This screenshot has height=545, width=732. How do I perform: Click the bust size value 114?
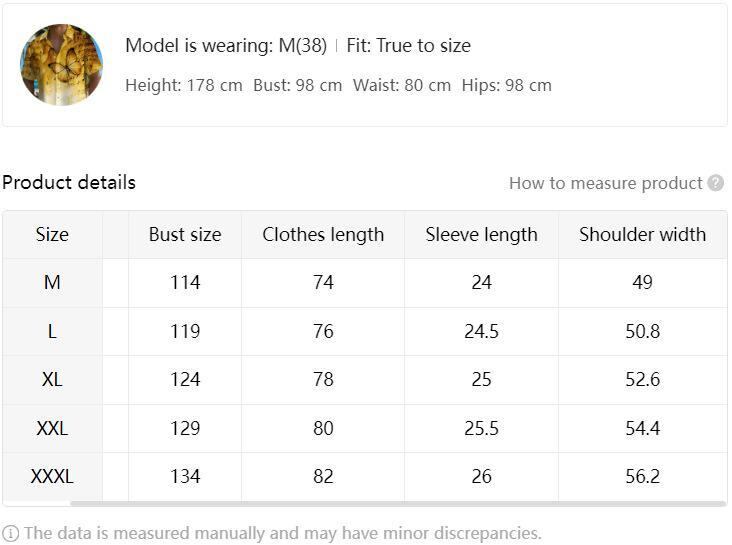(x=185, y=283)
